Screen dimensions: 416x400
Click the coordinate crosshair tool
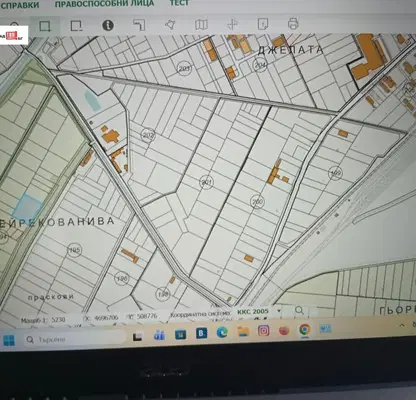232,24
